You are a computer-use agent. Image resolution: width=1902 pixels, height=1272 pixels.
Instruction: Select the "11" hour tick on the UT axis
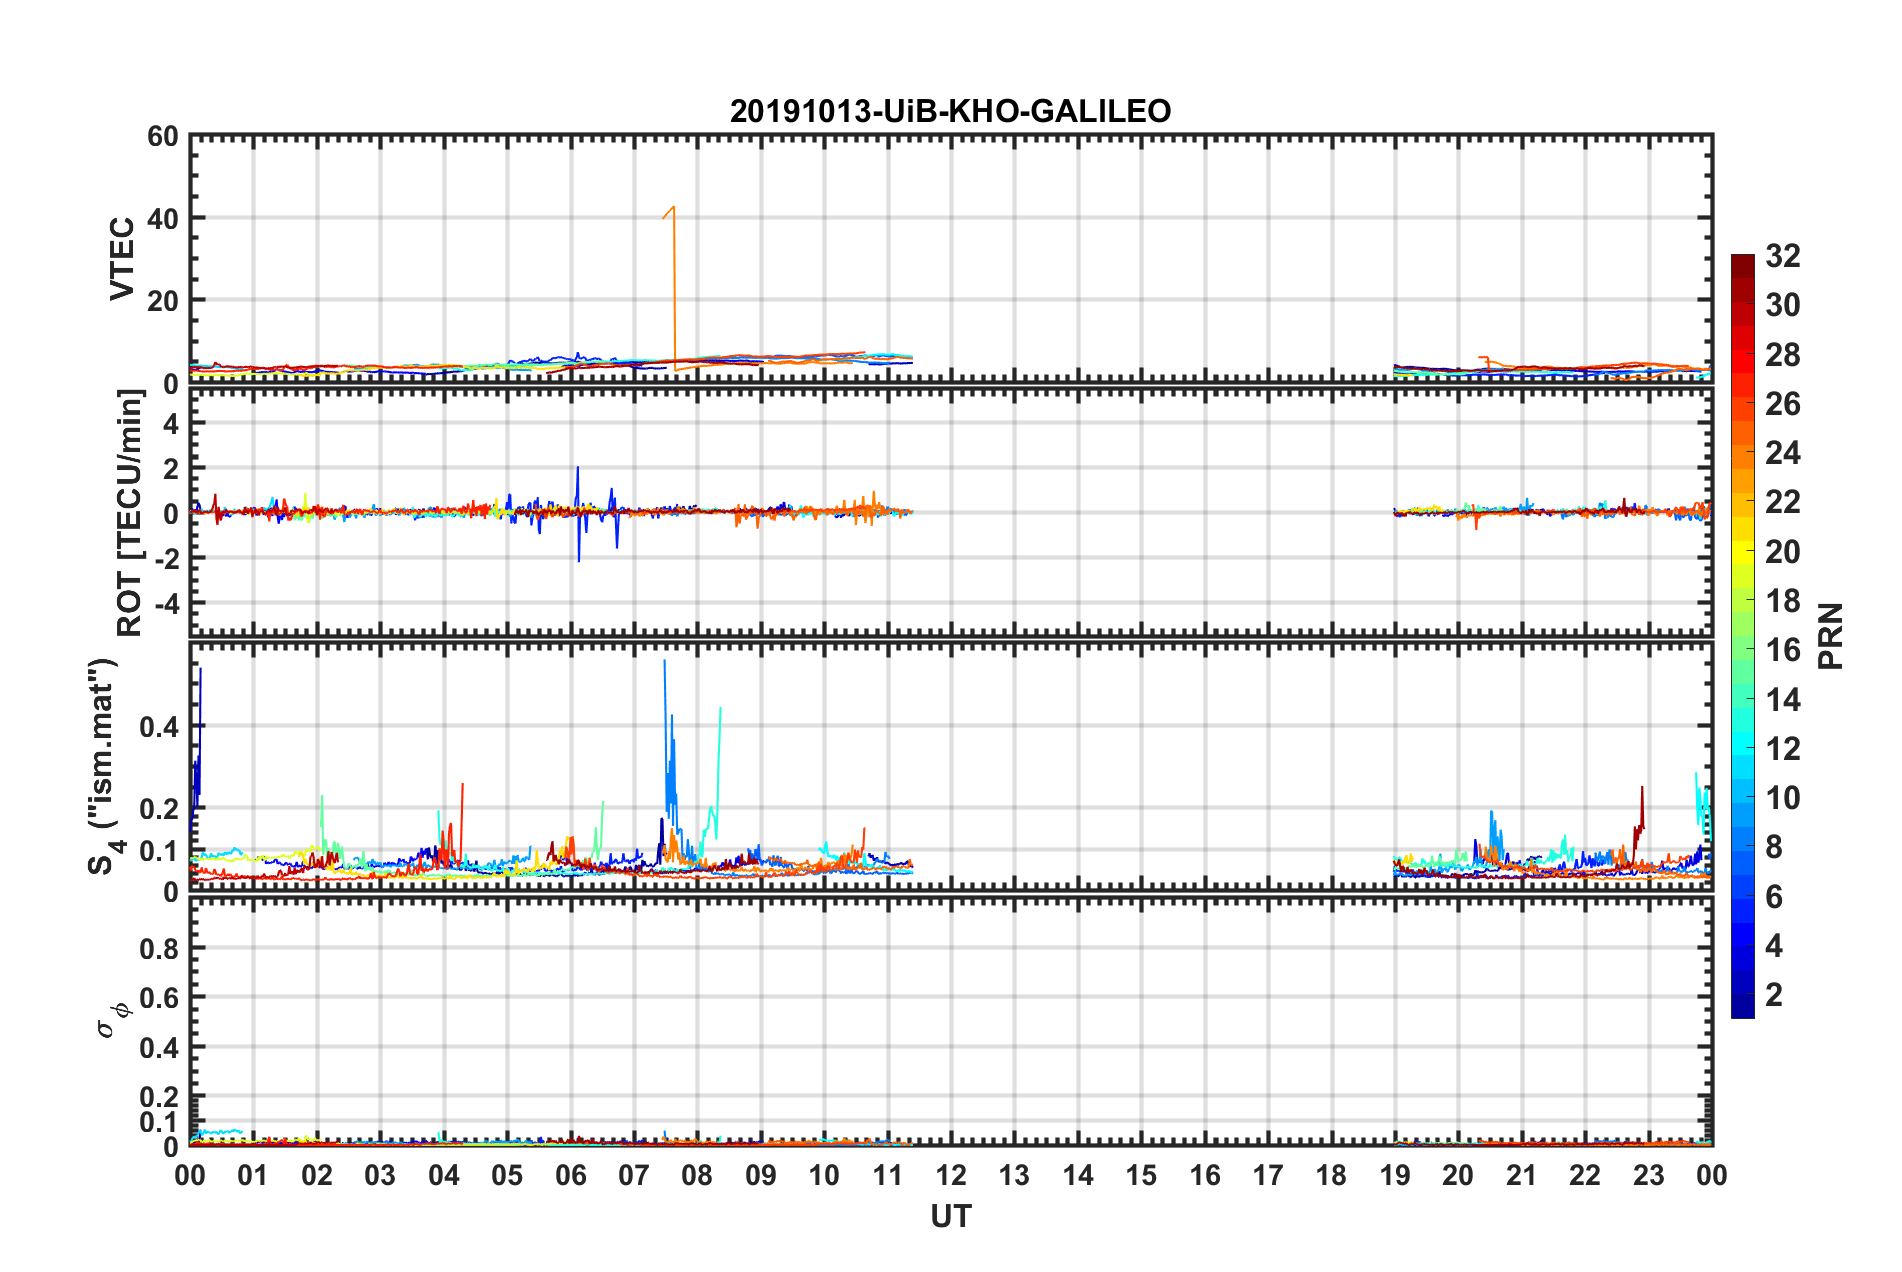[x=888, y=1175]
